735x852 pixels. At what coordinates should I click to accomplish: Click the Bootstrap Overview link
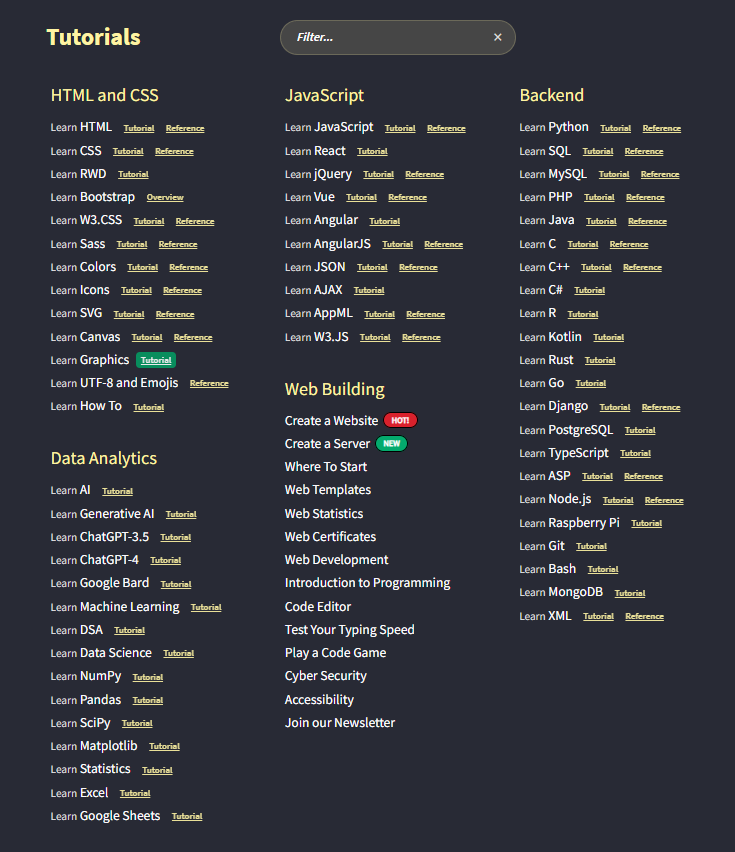coord(165,197)
